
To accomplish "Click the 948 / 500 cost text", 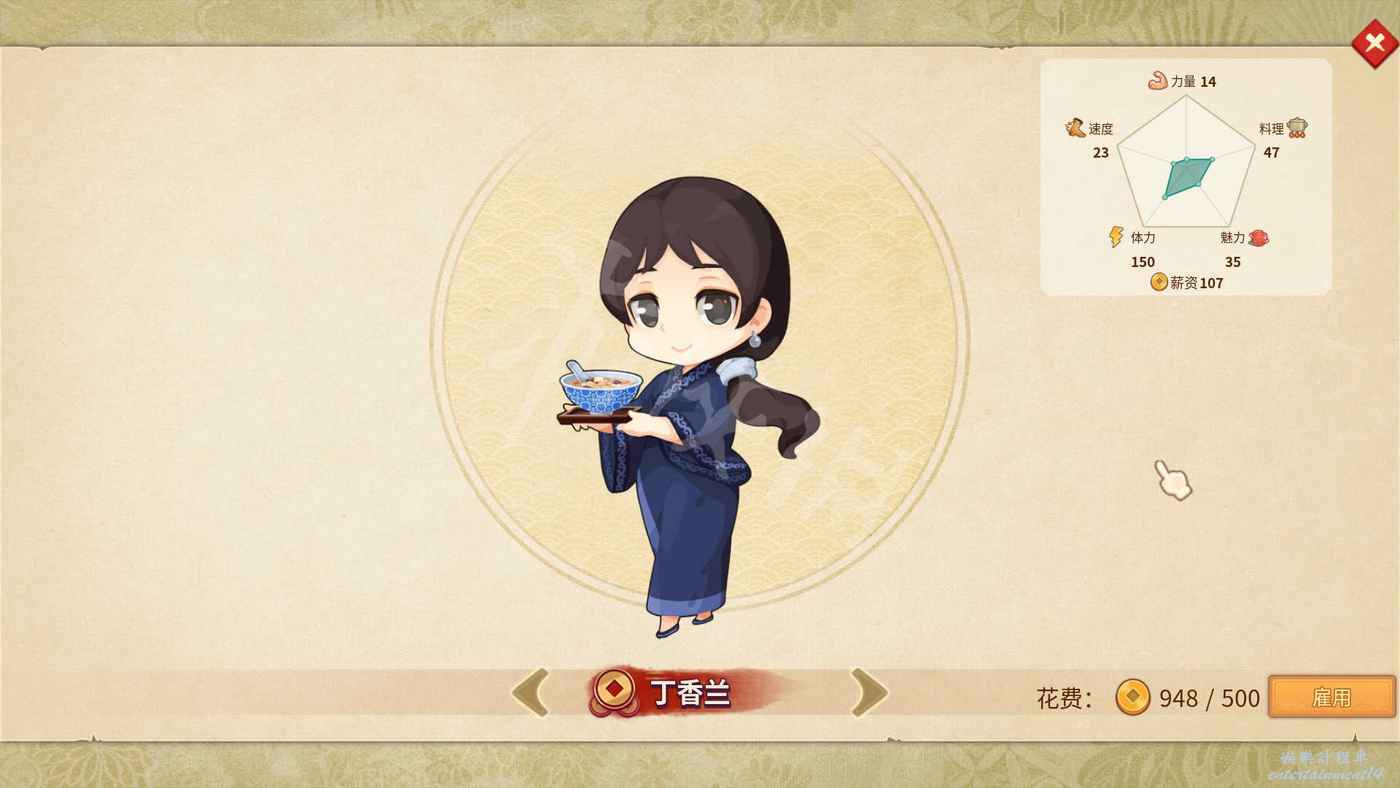I will (x=1209, y=698).
